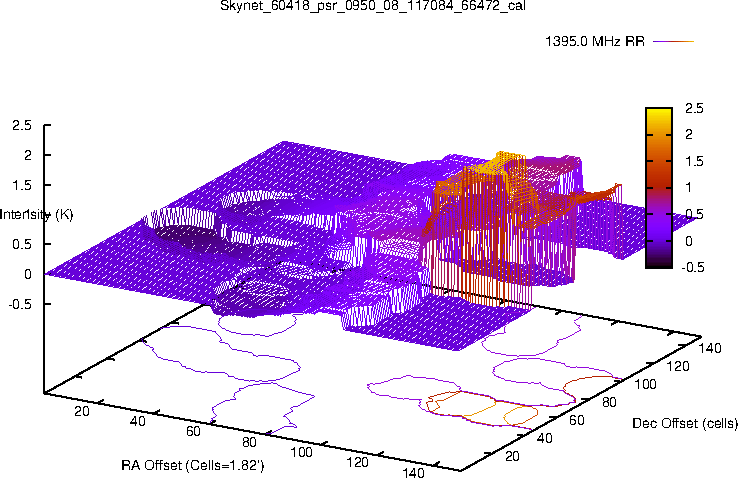The image size is (738, 478).
Task: Click the z-axis tick label 0.5
Action: (22, 244)
